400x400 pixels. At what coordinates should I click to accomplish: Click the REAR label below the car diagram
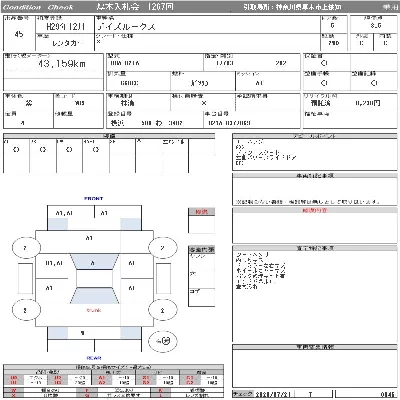[94, 358]
